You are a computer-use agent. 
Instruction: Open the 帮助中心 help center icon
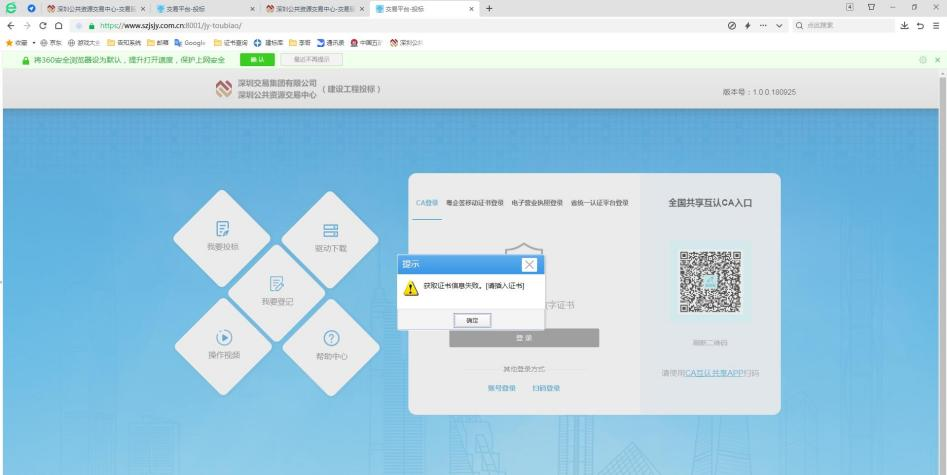tap(331, 343)
